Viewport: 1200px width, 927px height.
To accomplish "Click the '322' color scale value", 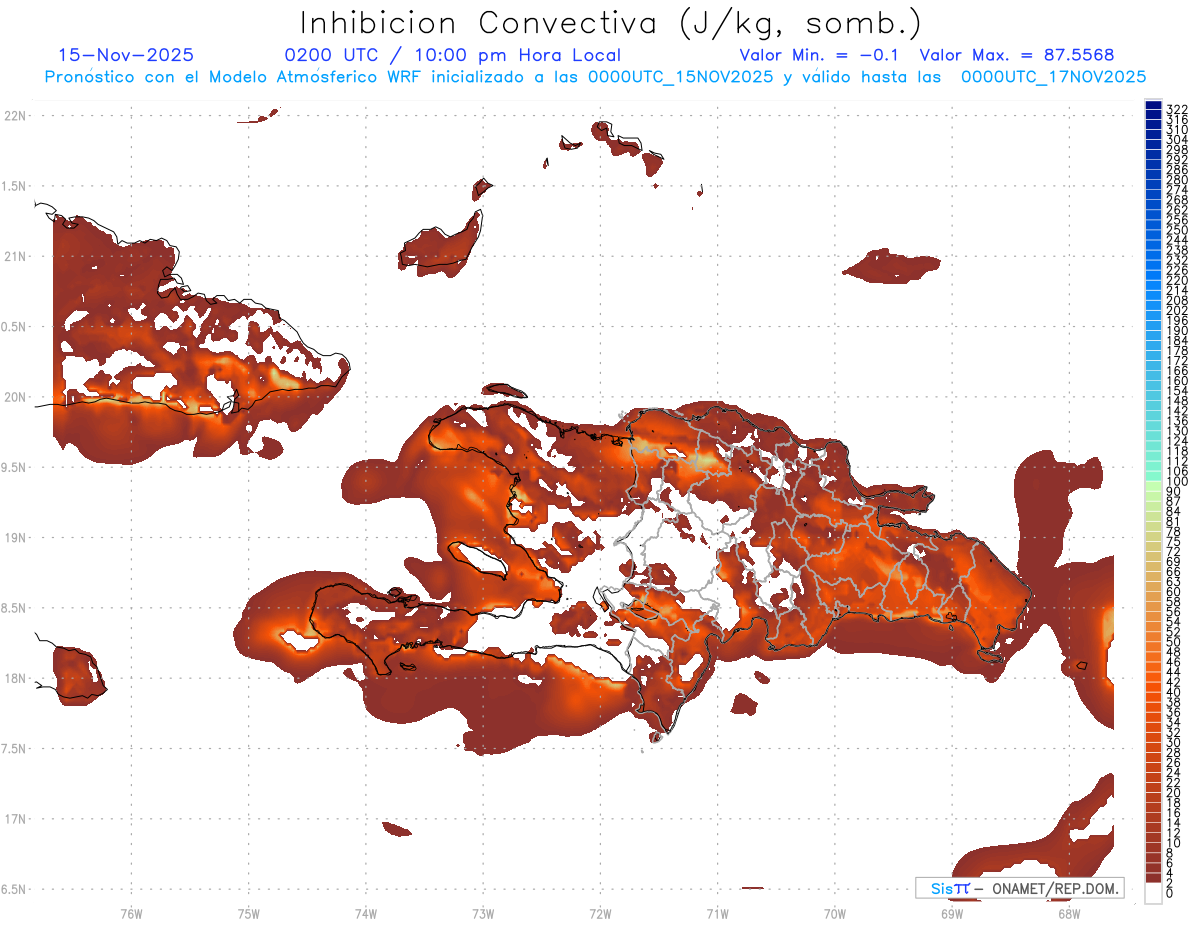I will click(x=1177, y=109).
